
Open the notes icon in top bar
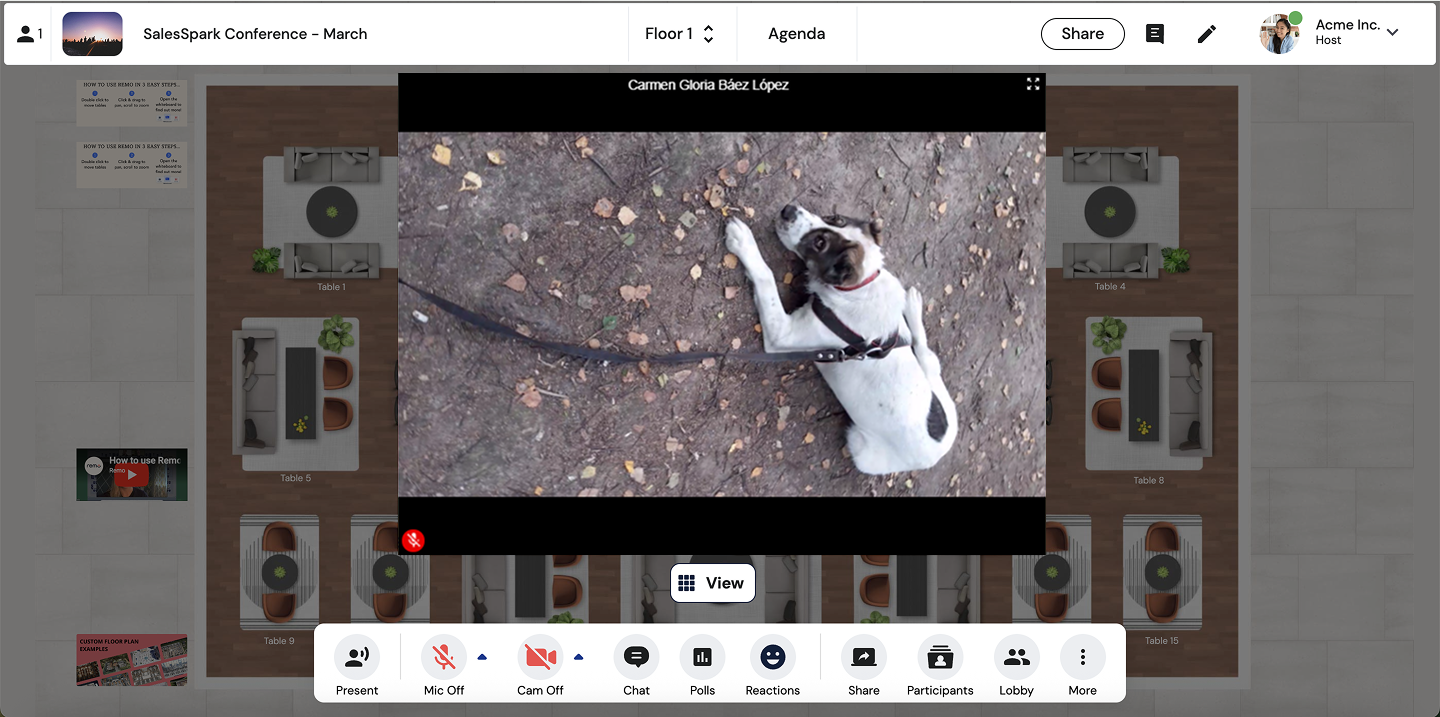click(x=1155, y=34)
